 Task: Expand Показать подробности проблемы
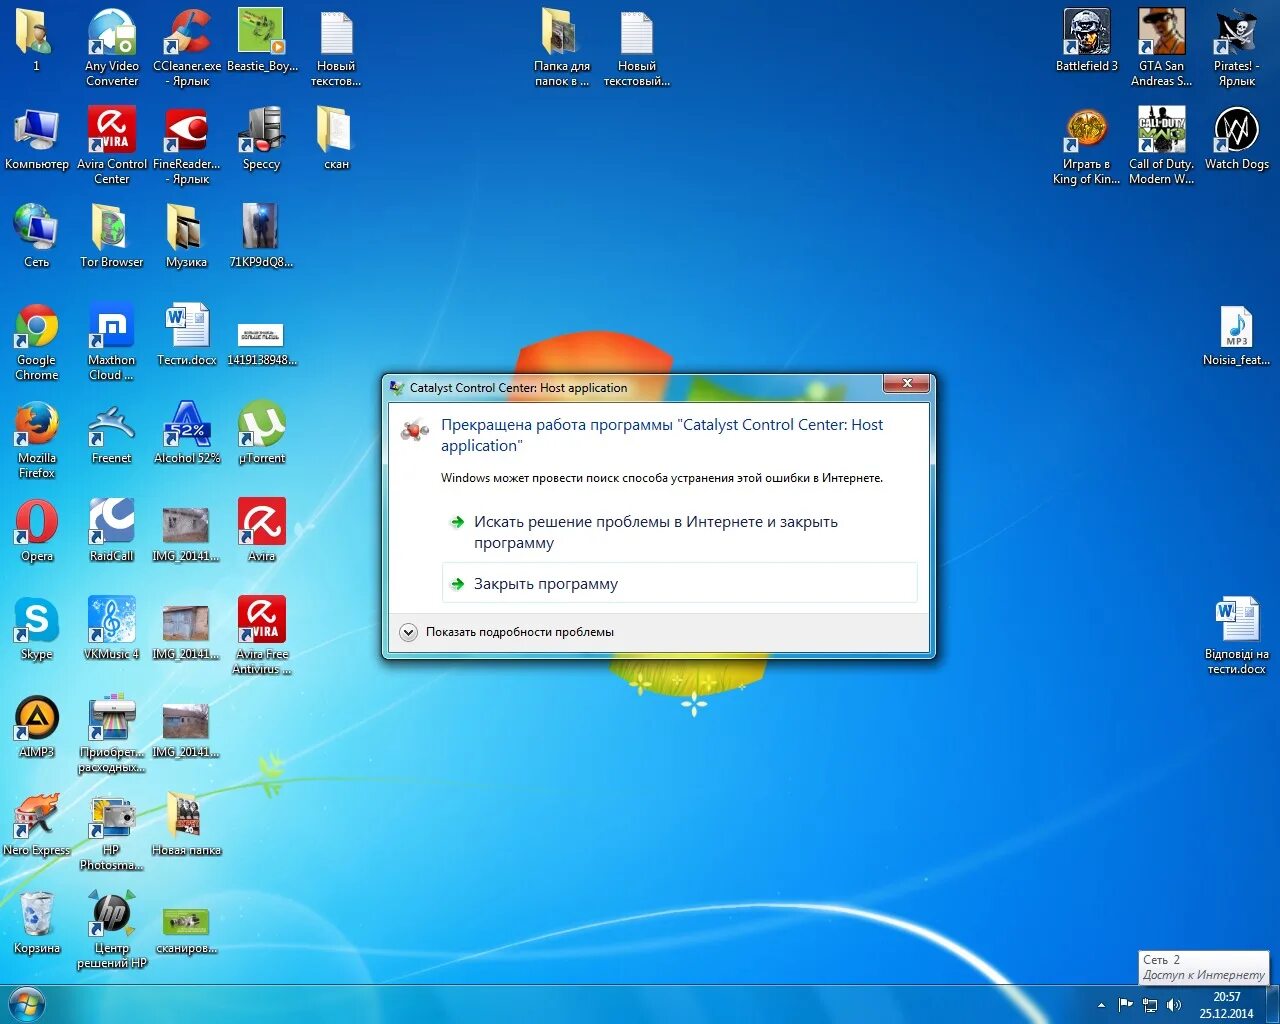click(507, 632)
